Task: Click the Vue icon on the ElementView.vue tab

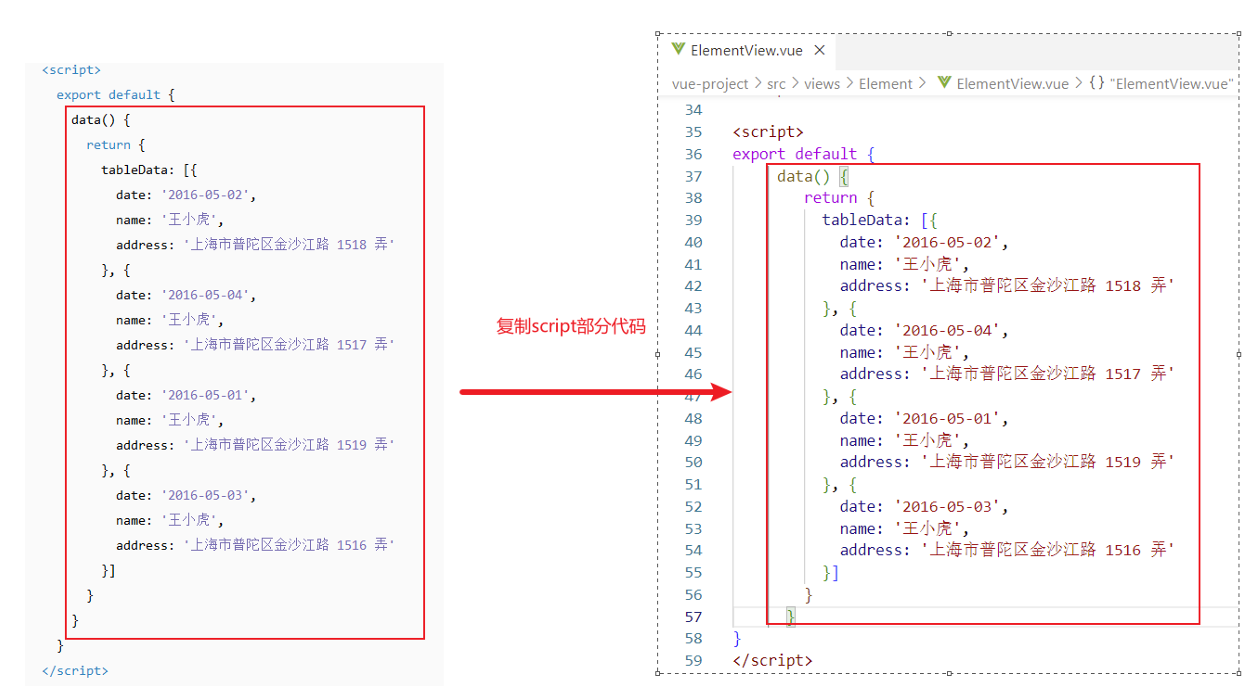Action: (x=678, y=50)
